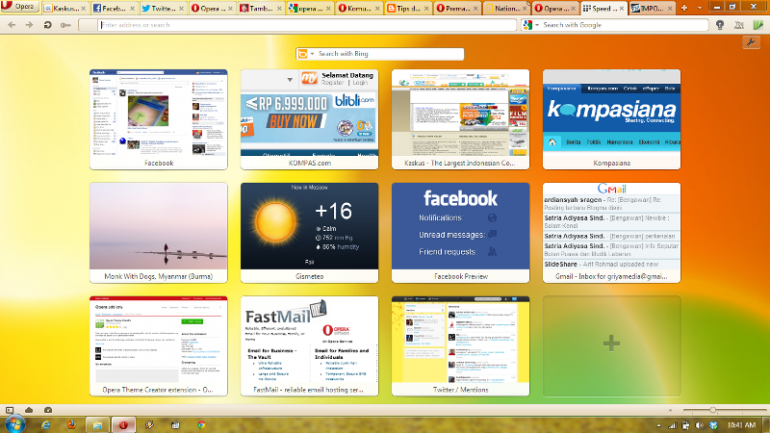Select the Opera taskbar button

pos(123,425)
